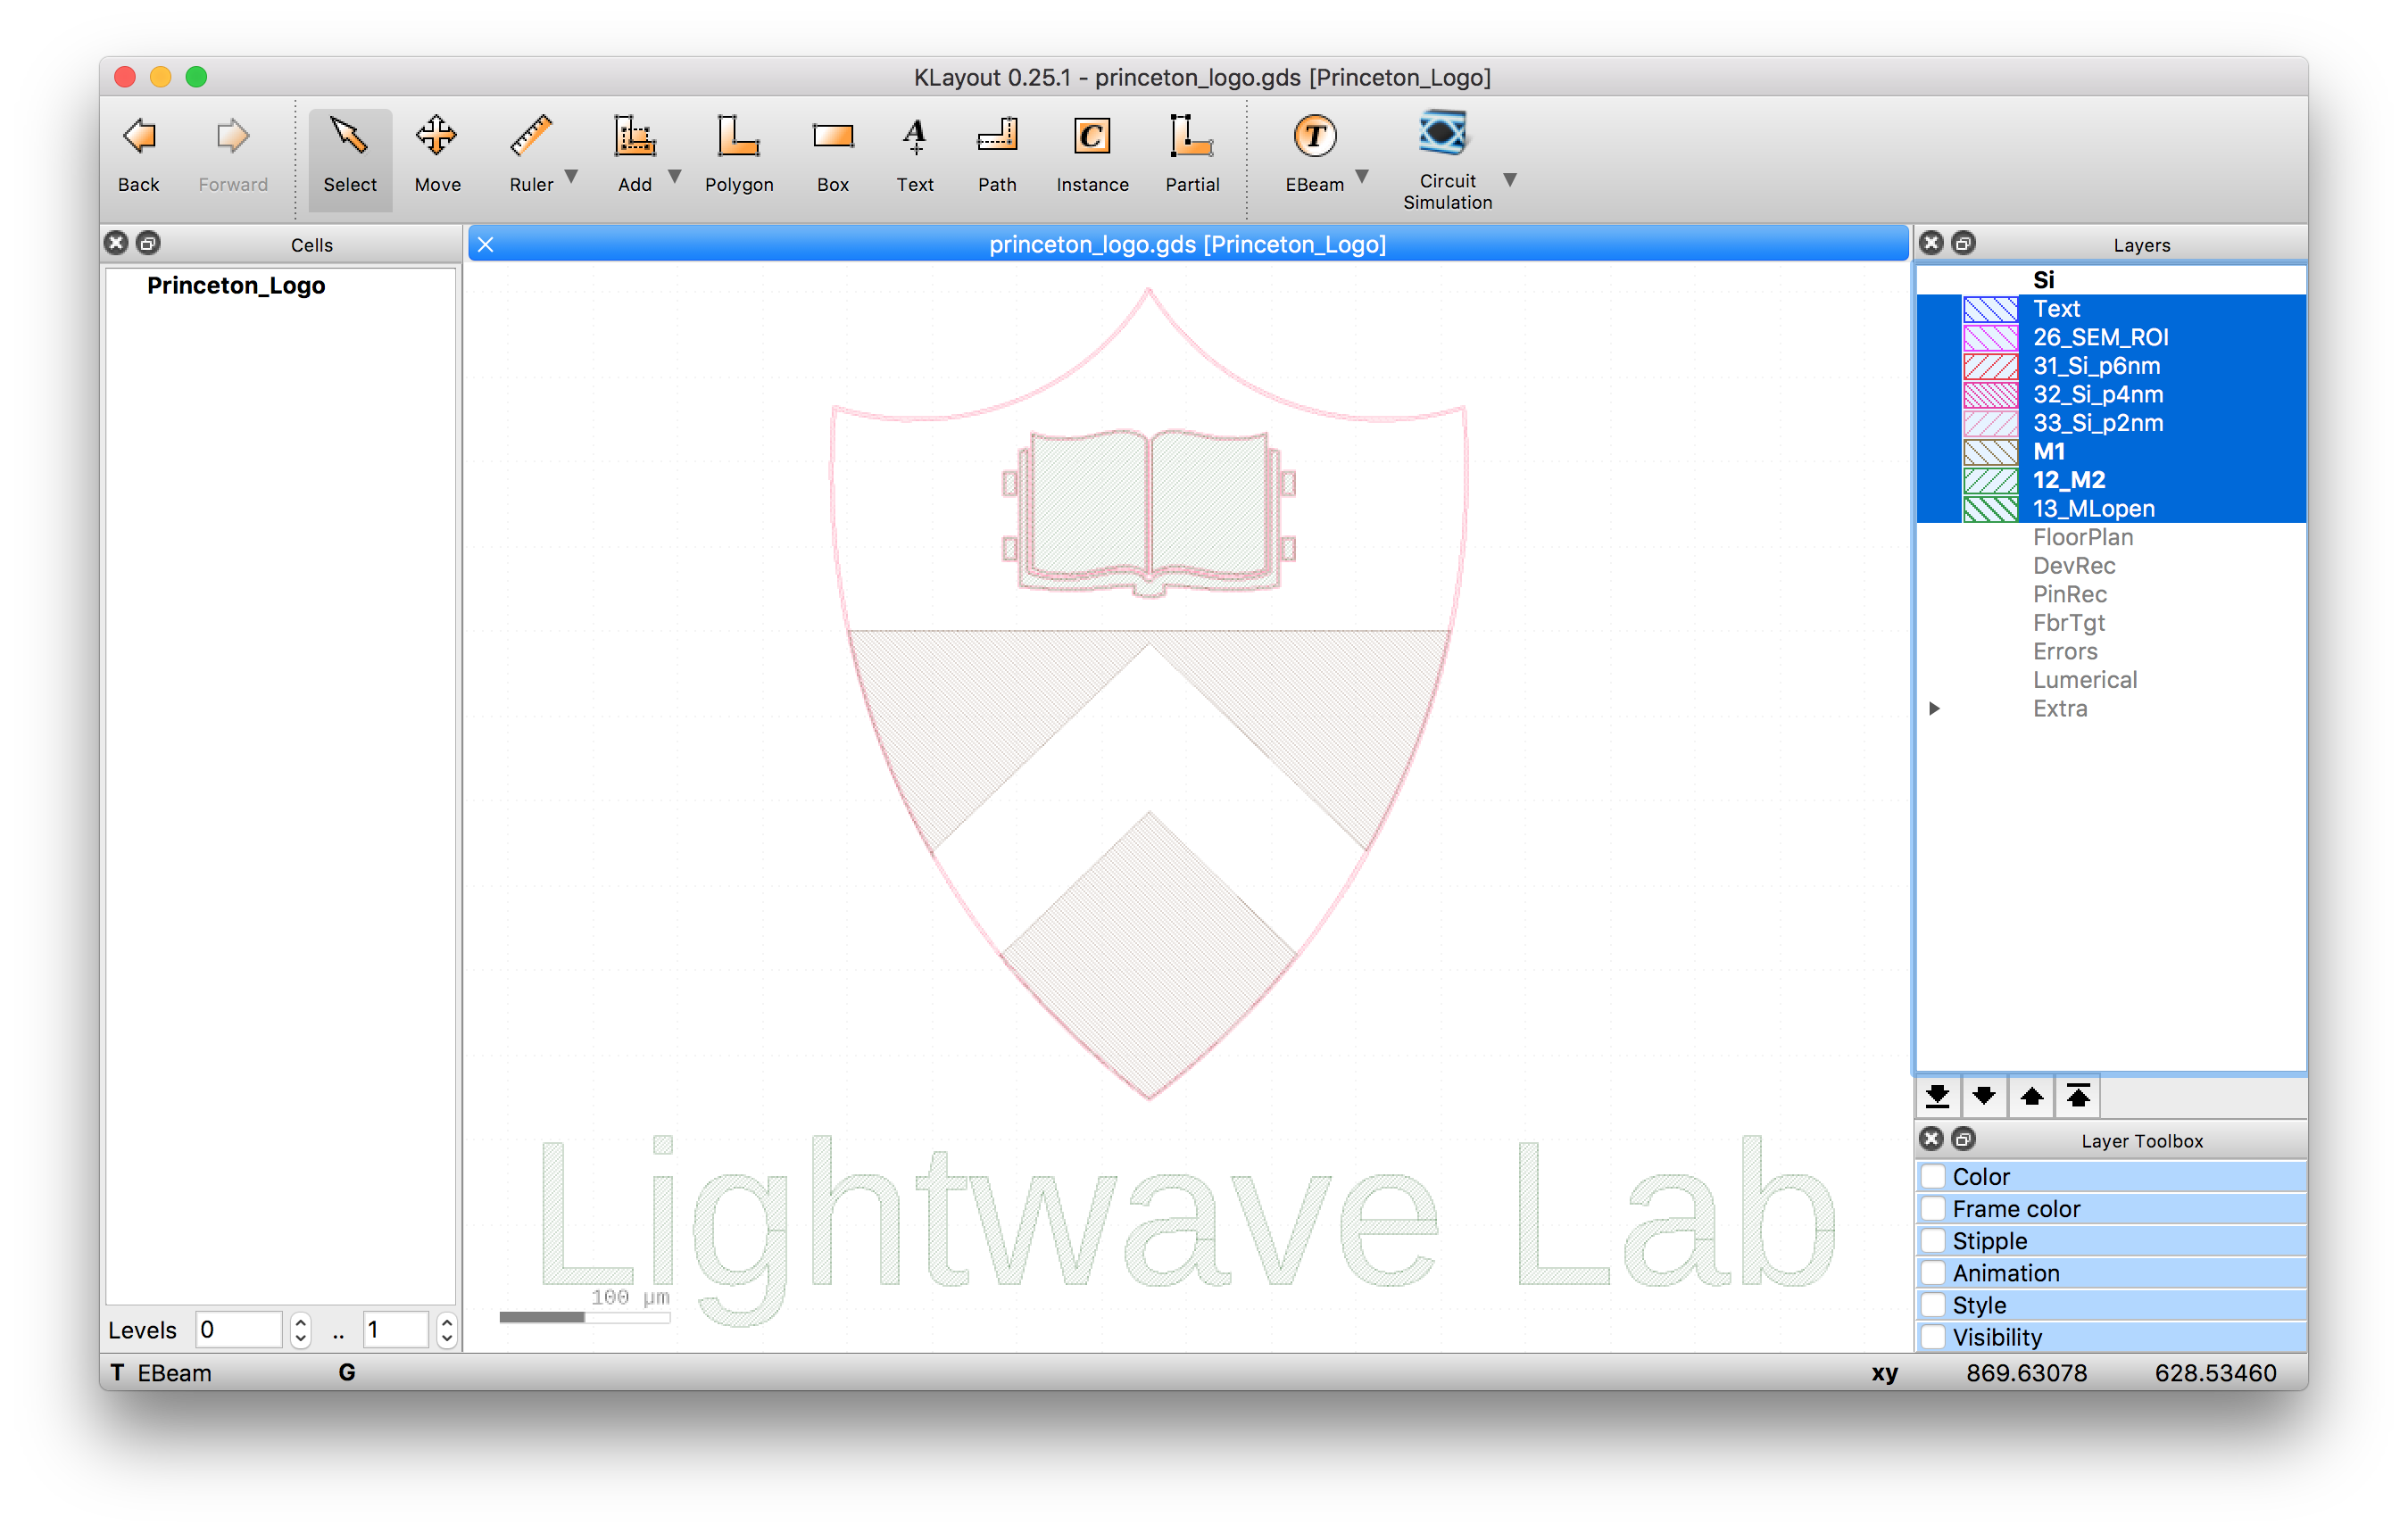Undock the Layers panel

(1964, 243)
